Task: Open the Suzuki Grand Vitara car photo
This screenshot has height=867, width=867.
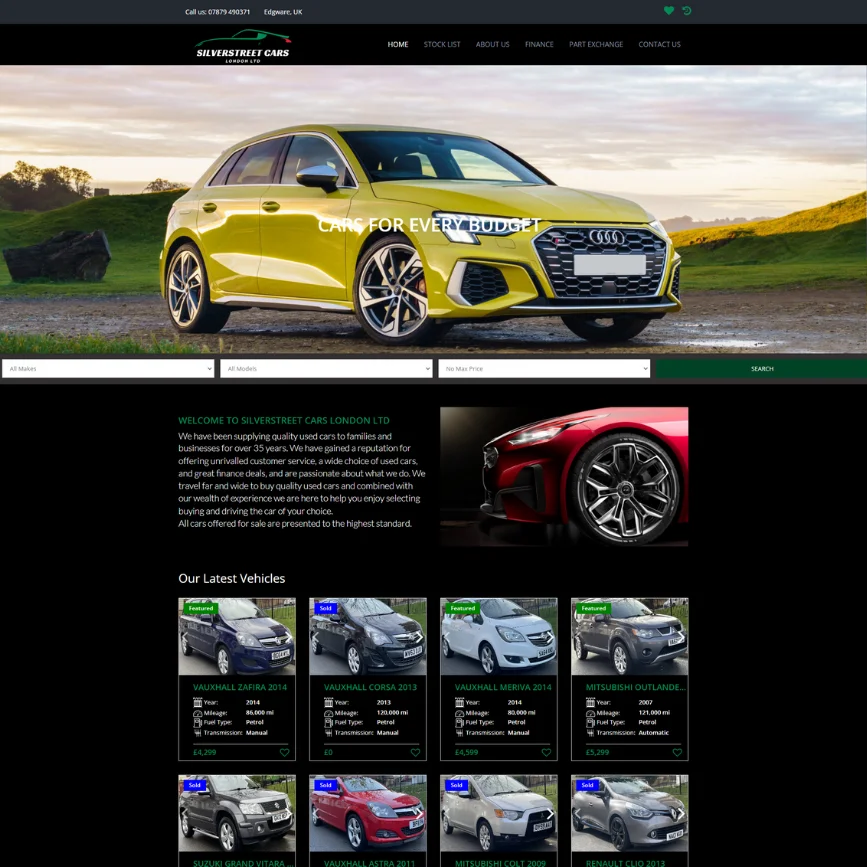Action: click(237, 813)
